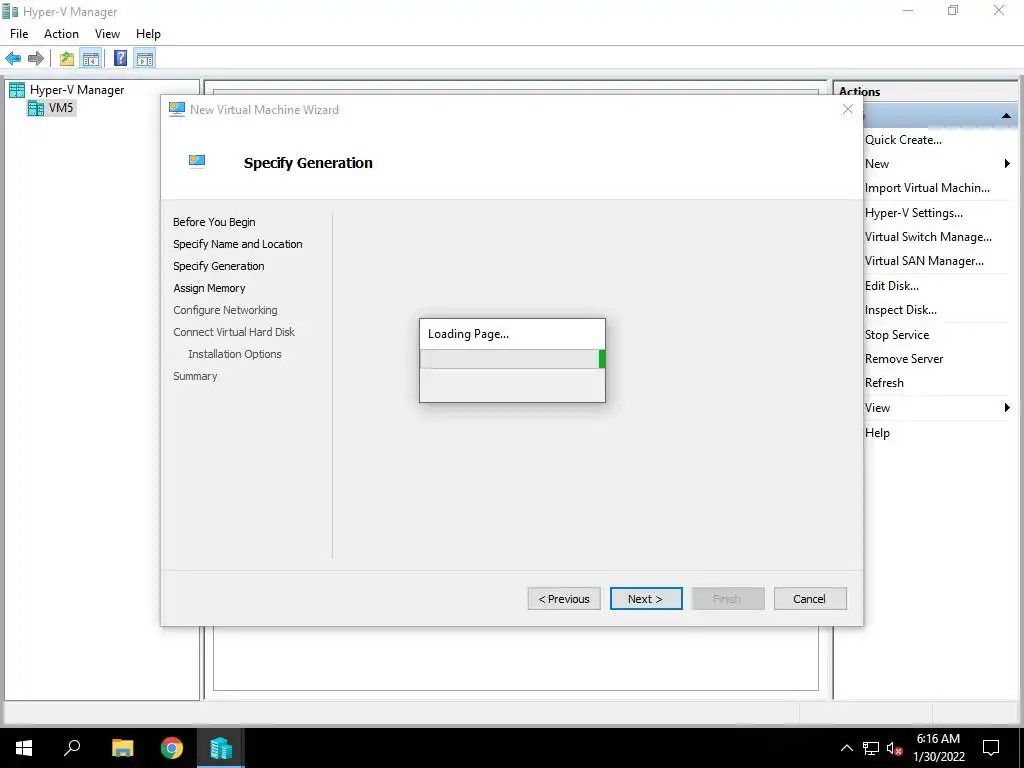Image resolution: width=1024 pixels, height=768 pixels.
Task: Expand the New submenu arrow in Actions
Action: tap(1007, 164)
